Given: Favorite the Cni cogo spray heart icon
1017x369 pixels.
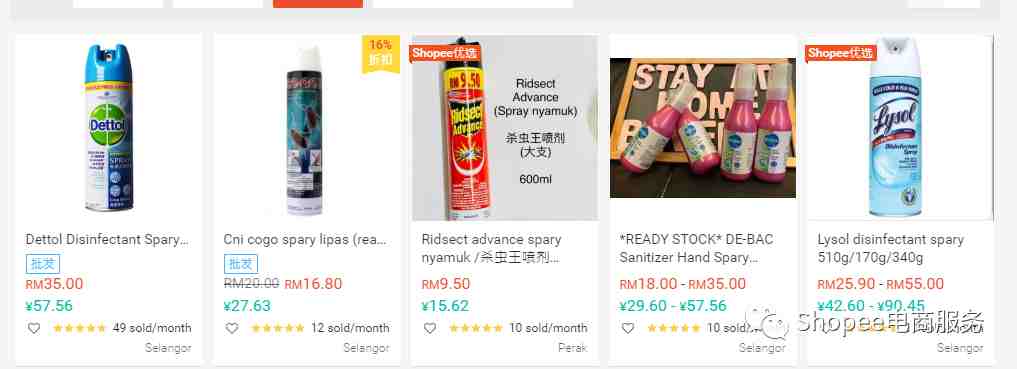Looking at the screenshot, I should [232, 328].
